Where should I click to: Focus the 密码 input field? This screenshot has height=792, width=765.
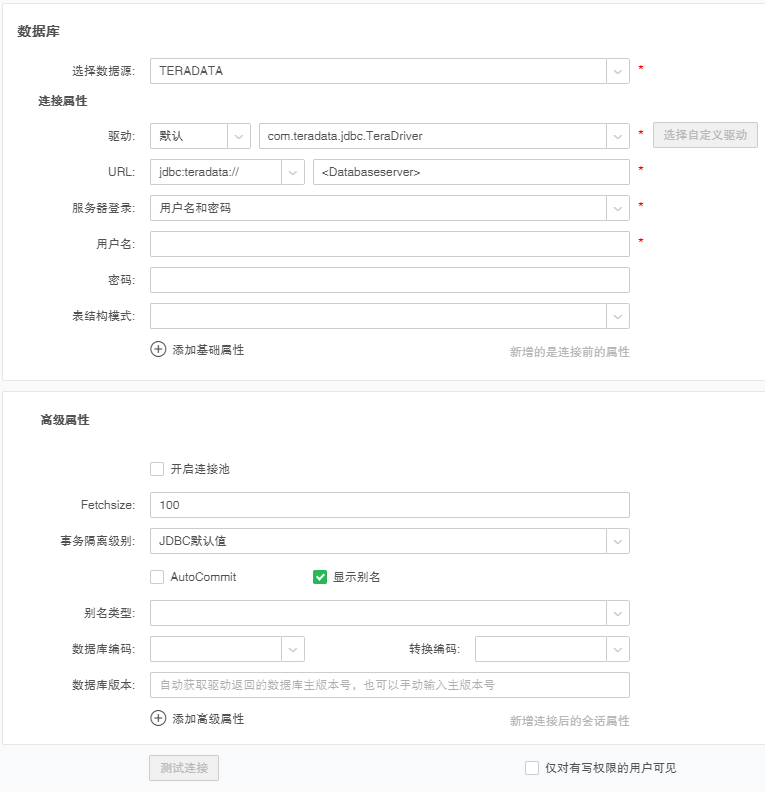pyautogui.click(x=389, y=280)
